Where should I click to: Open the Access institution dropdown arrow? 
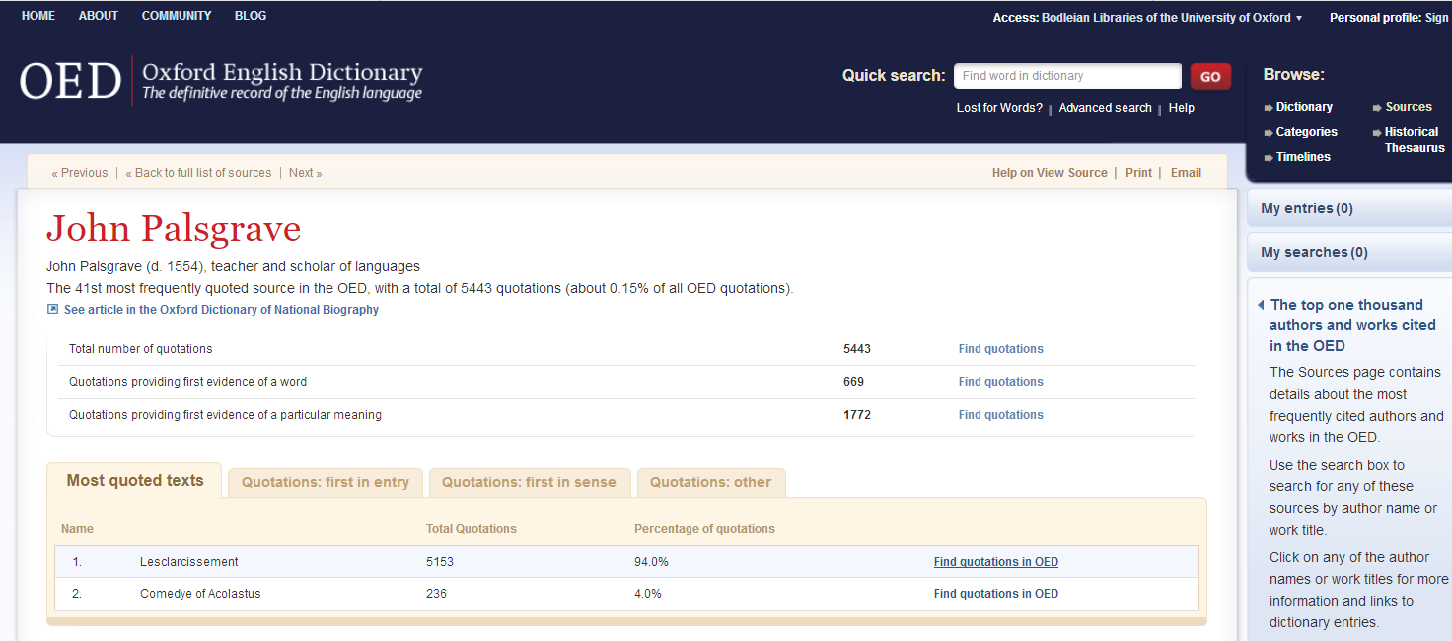pyautogui.click(x=1299, y=18)
